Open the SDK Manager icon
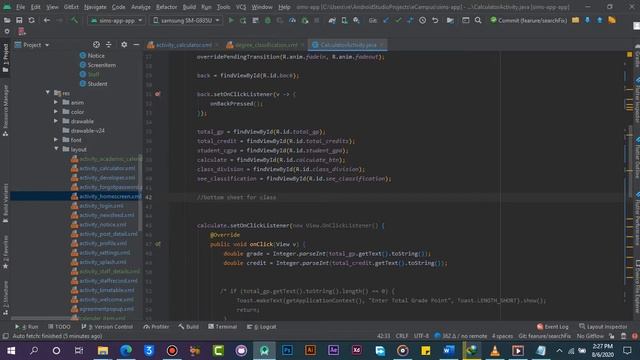This screenshot has width=640, height=360. (356, 20)
